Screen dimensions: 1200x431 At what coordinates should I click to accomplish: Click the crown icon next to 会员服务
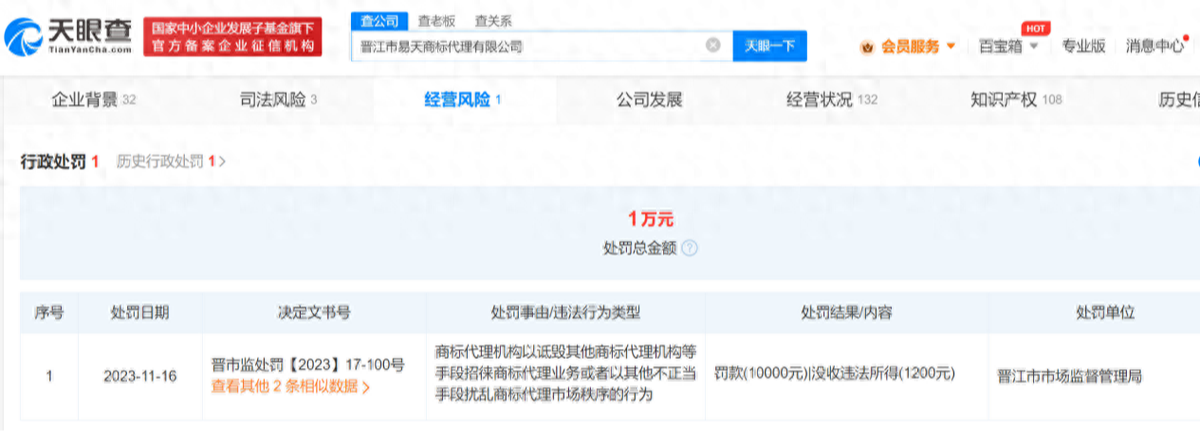point(866,47)
